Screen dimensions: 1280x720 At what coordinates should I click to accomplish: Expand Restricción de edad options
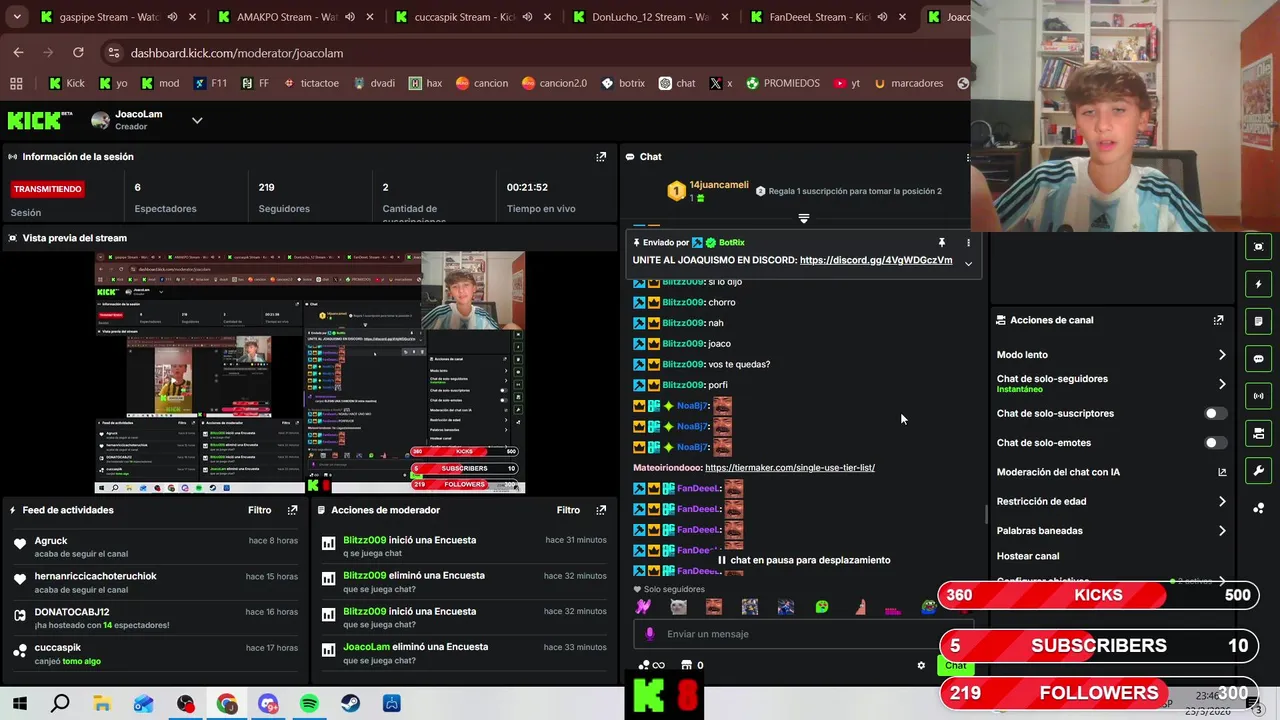pyautogui.click(x=1221, y=502)
